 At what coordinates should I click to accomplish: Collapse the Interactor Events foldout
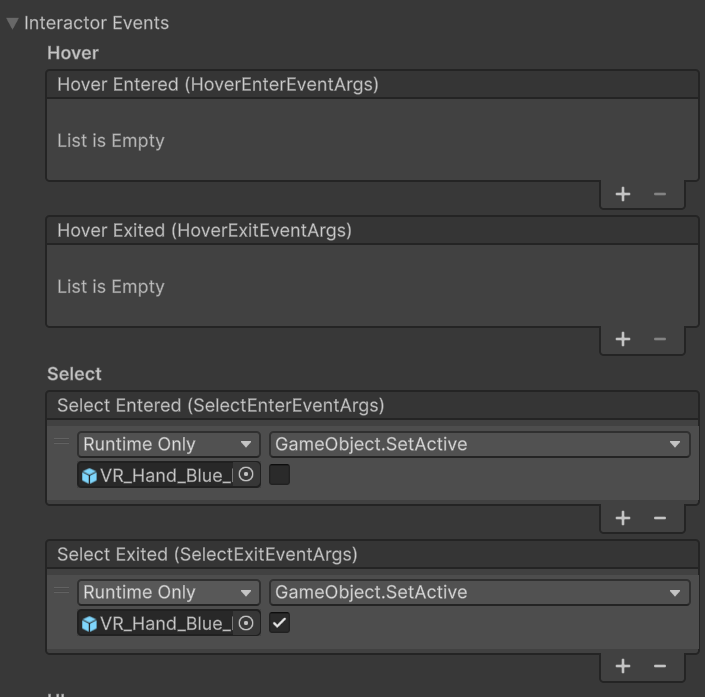pos(12,23)
